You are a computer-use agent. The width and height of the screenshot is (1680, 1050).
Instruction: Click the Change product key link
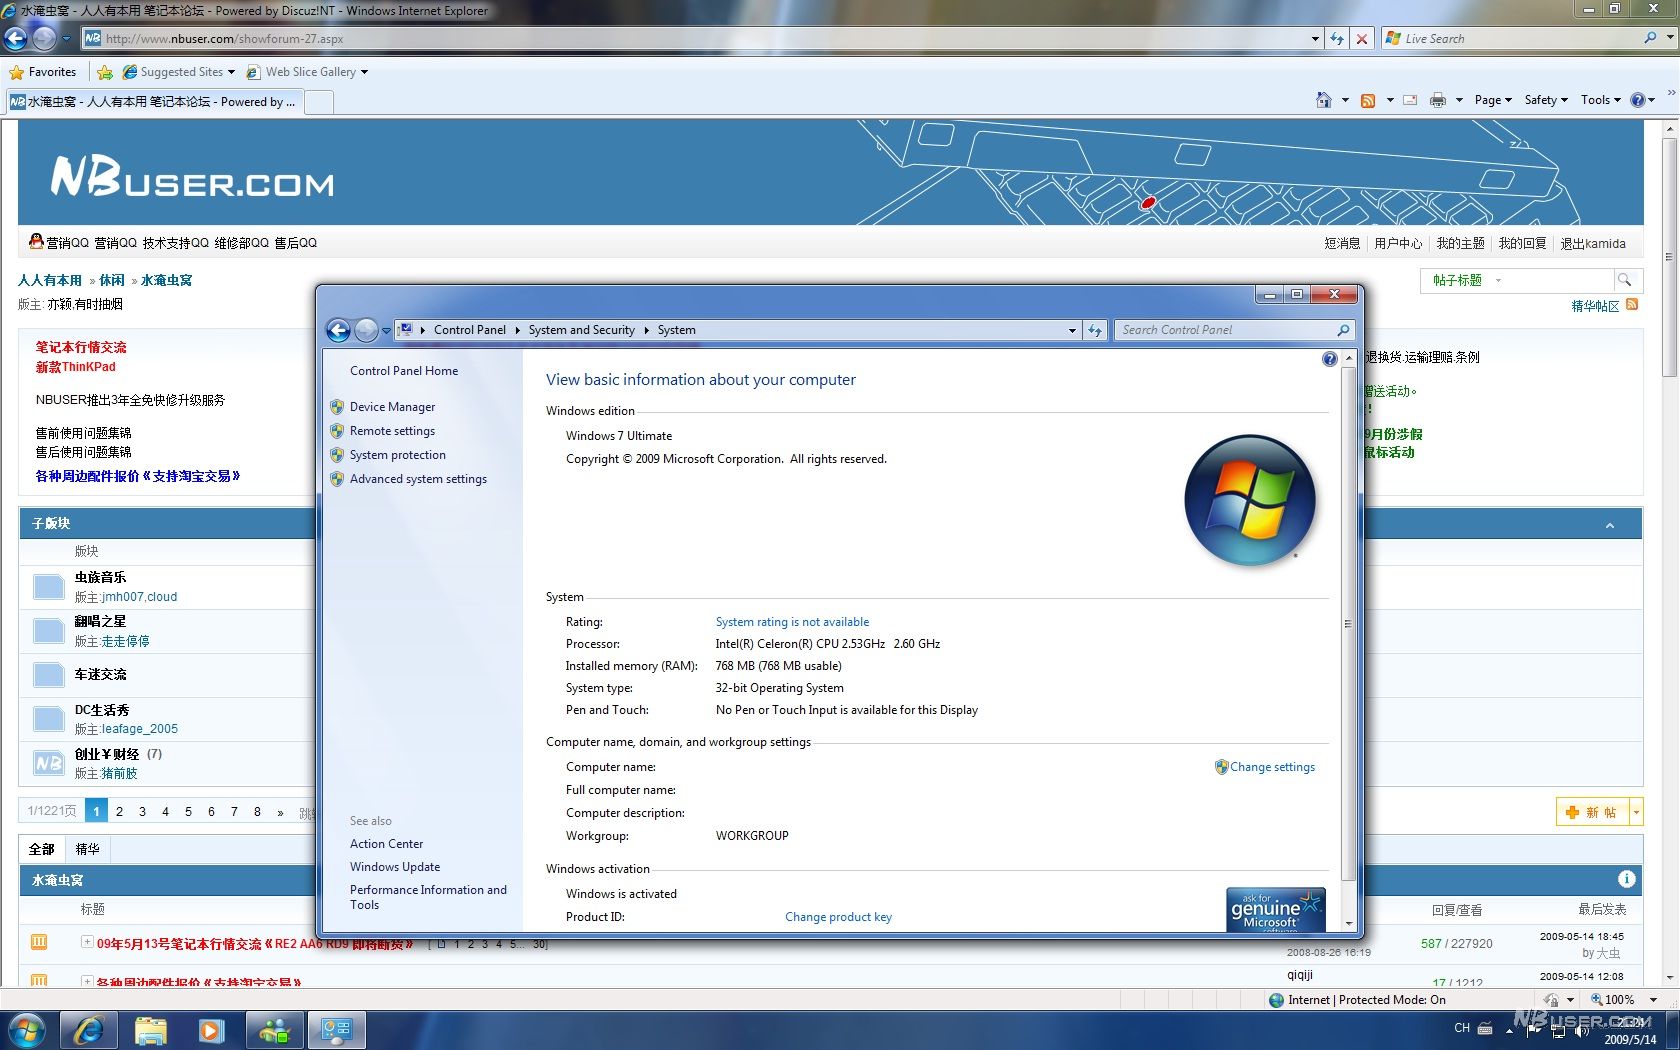[x=838, y=917]
